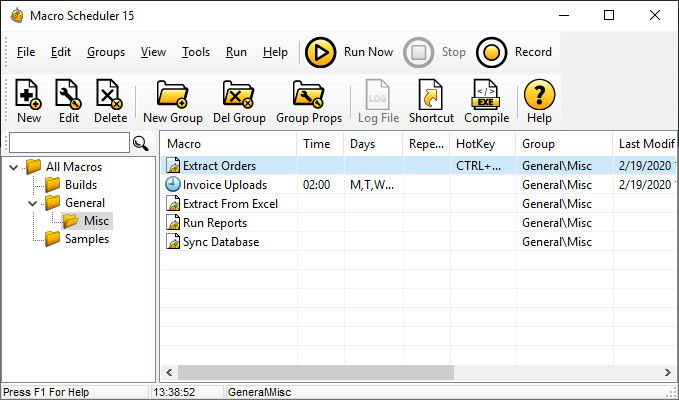Delete the selected macro via Delete icon
This screenshot has height=400, width=679.
[x=110, y=95]
